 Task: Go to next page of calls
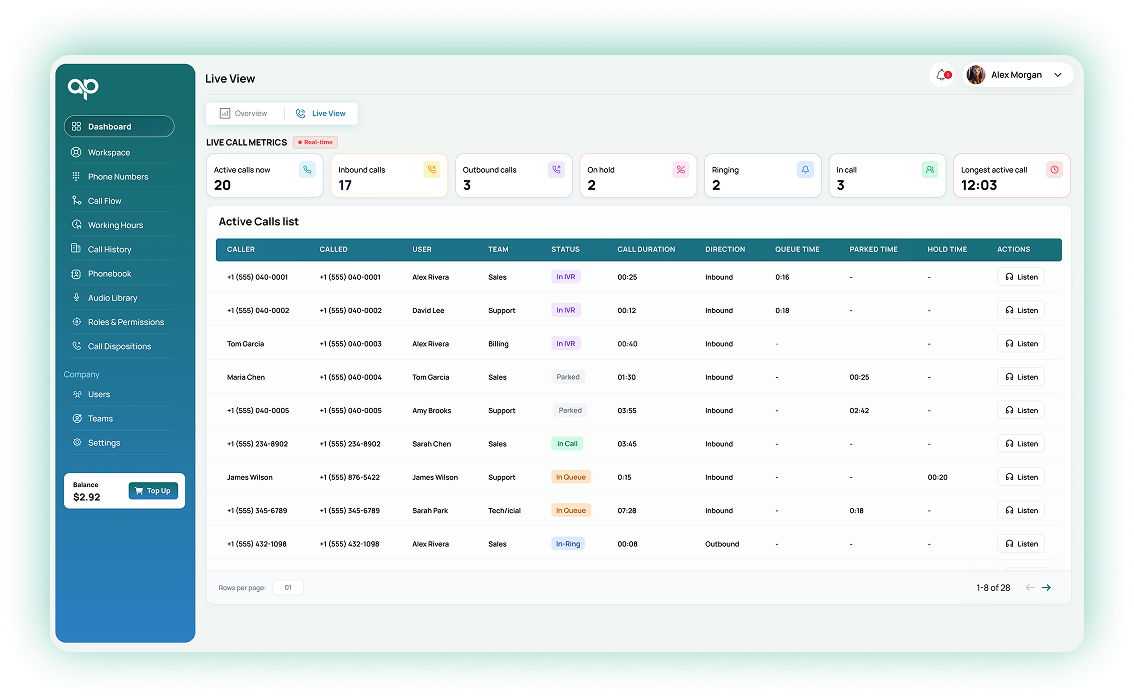click(x=1046, y=588)
